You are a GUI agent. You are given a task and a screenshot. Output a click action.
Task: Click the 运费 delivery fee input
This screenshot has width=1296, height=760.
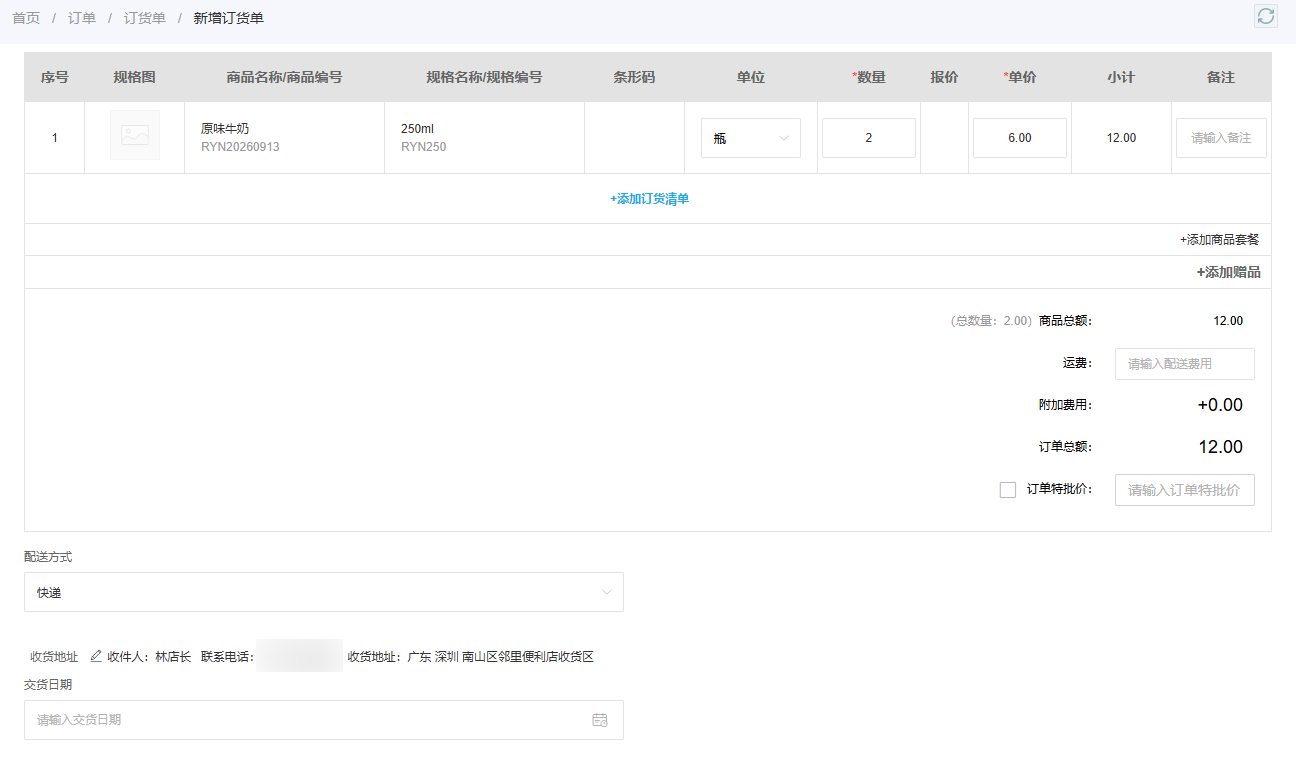click(1185, 364)
